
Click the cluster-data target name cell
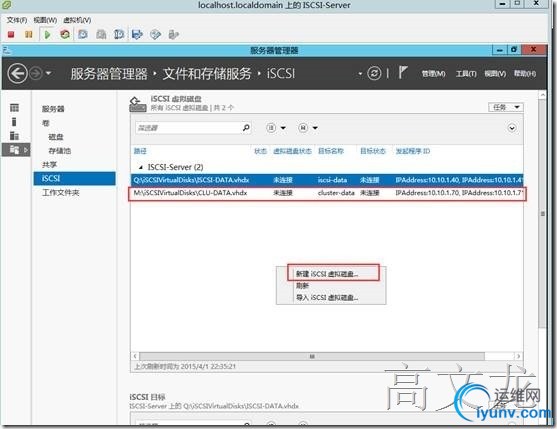336,193
